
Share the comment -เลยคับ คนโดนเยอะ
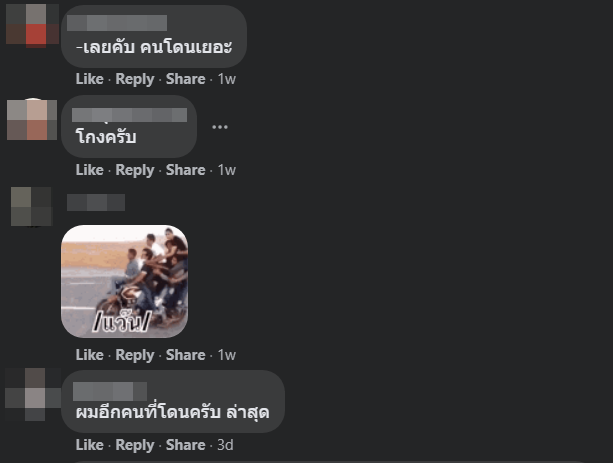(185, 79)
